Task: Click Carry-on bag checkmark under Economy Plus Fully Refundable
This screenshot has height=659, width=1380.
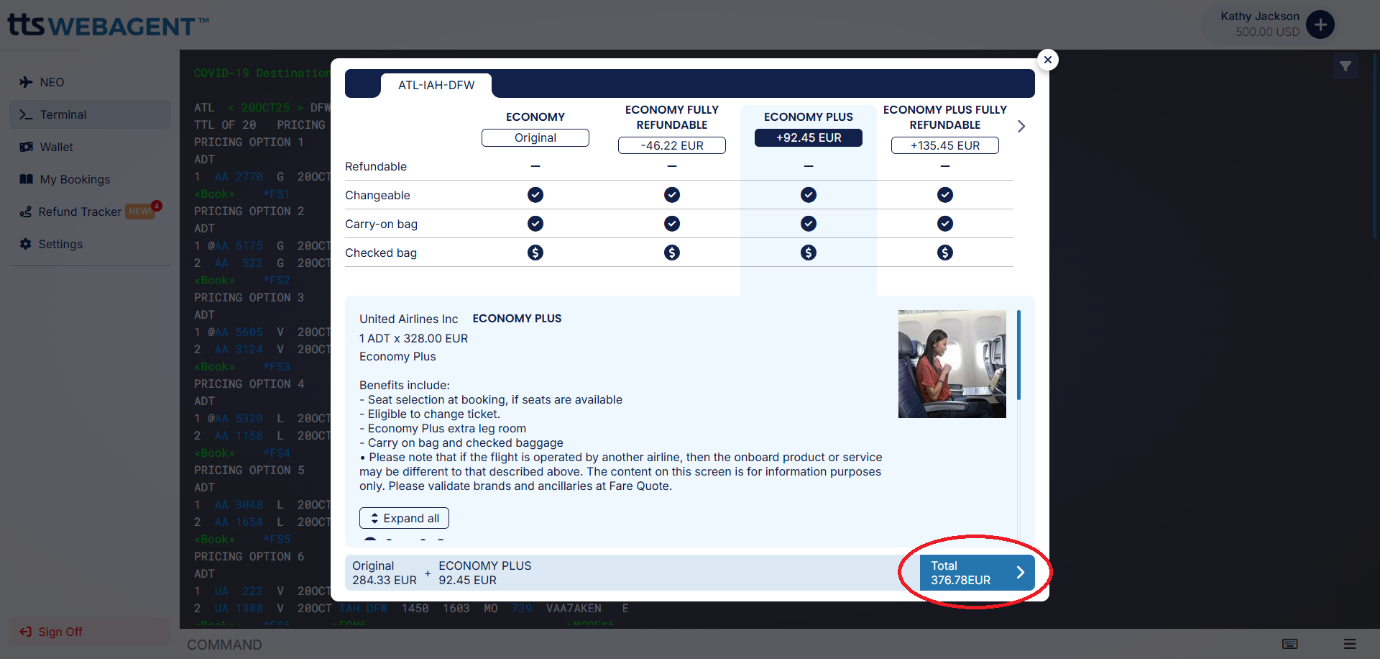Action: tap(945, 224)
